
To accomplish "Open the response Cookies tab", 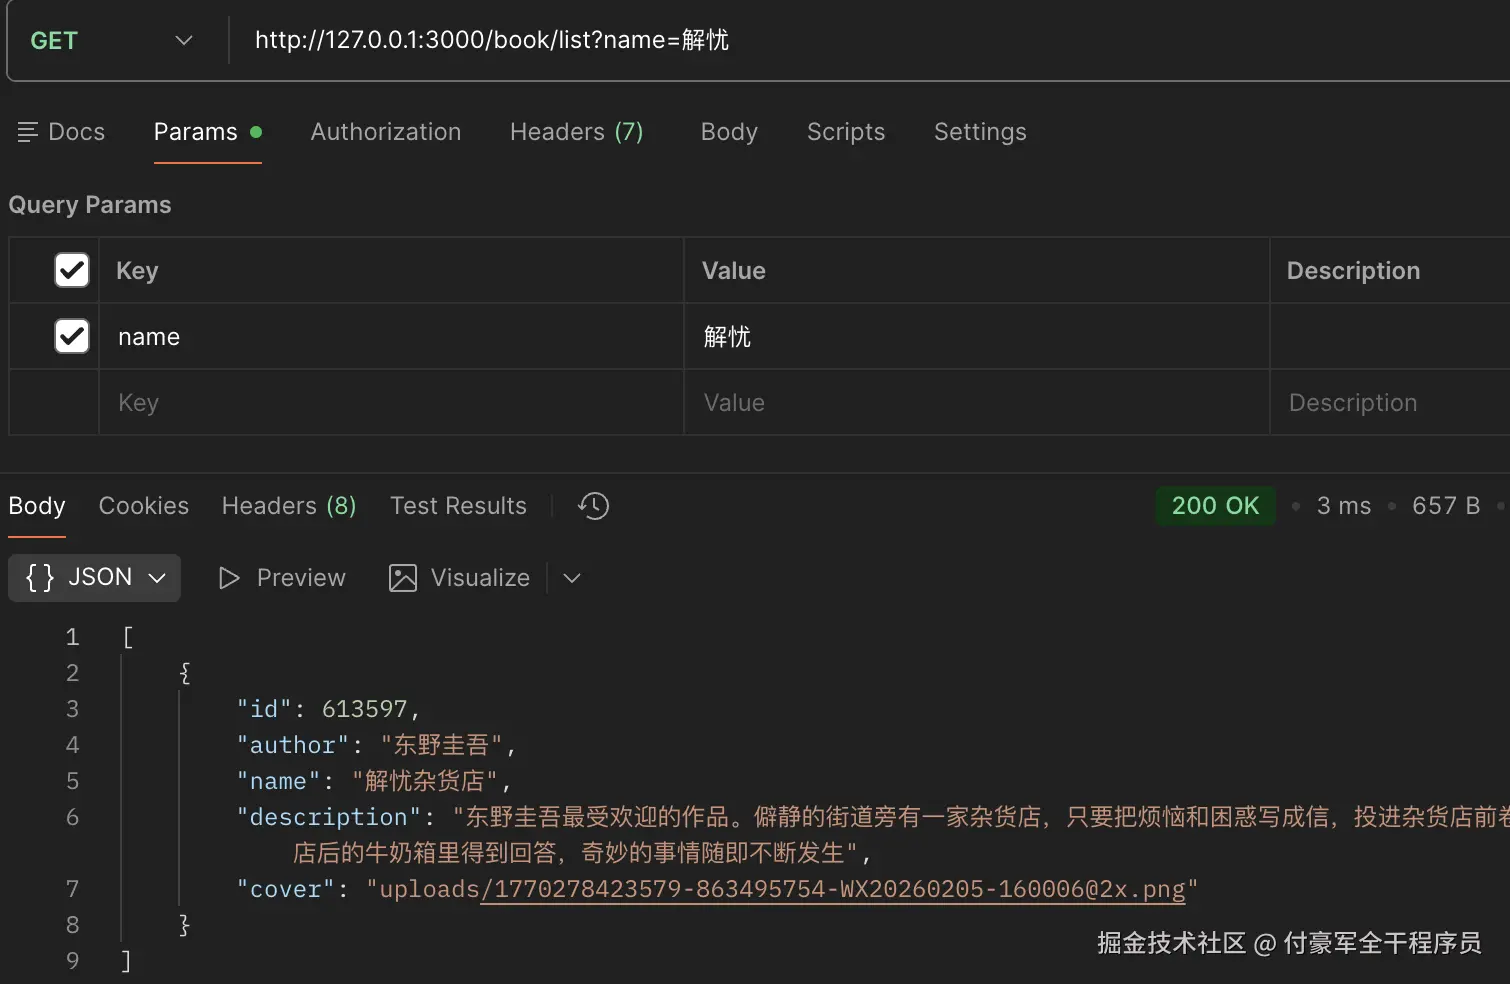I will pos(144,506).
